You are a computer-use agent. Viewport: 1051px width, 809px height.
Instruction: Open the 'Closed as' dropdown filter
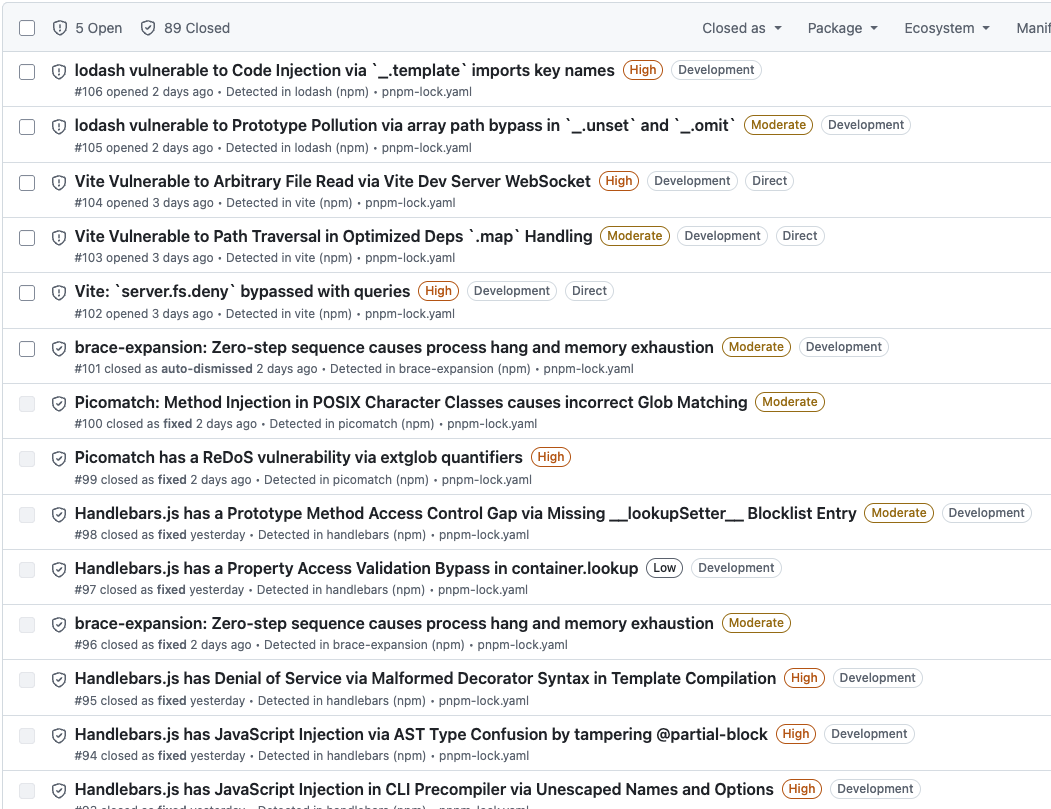coord(740,28)
